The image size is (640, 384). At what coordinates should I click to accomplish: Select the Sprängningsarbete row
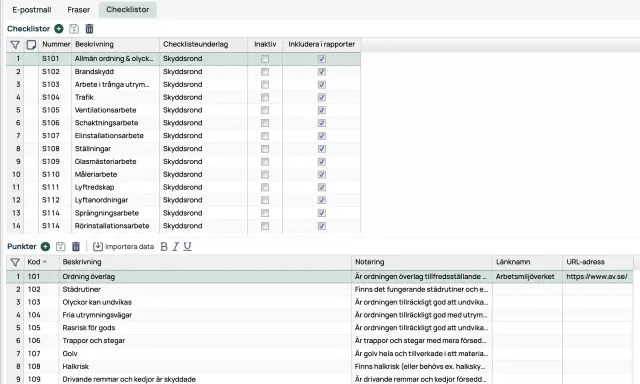(x=183, y=213)
